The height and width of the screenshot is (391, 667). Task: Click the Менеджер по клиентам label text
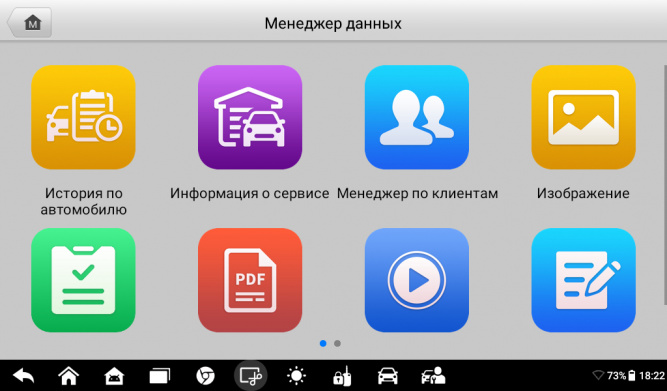click(417, 194)
